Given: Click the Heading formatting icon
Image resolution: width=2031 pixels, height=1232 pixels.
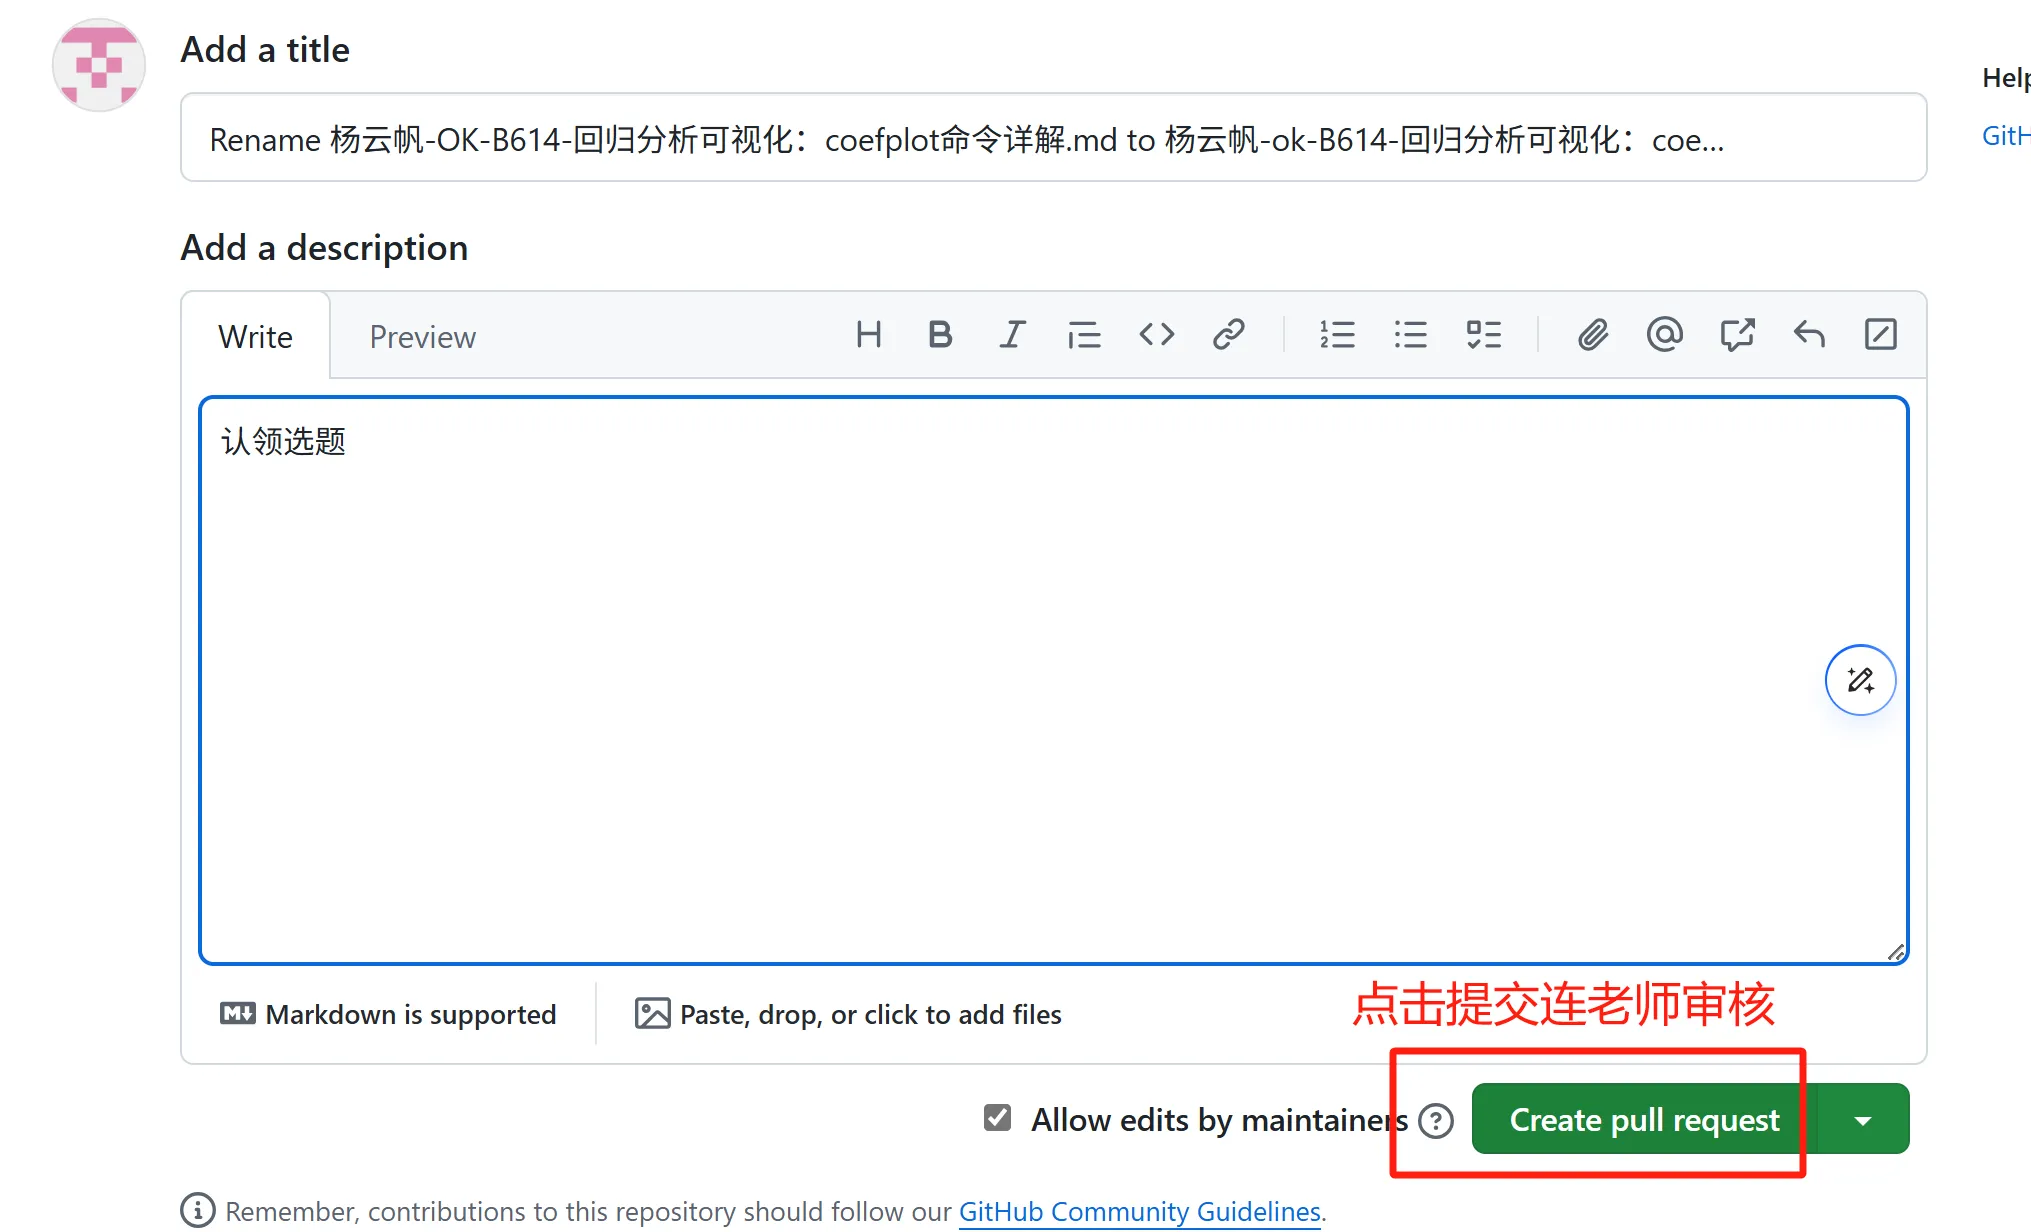Looking at the screenshot, I should coord(868,335).
